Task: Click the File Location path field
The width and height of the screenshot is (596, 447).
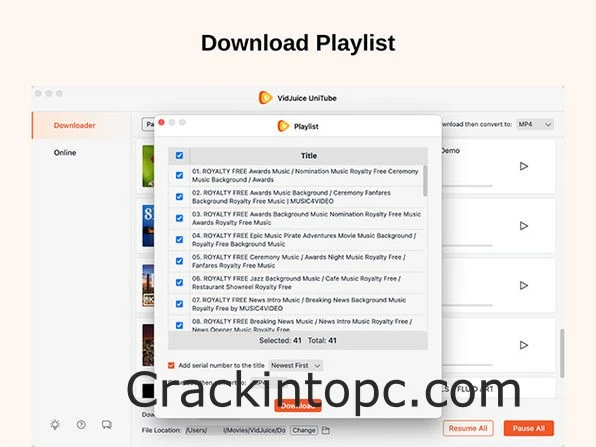Action: click(x=236, y=430)
